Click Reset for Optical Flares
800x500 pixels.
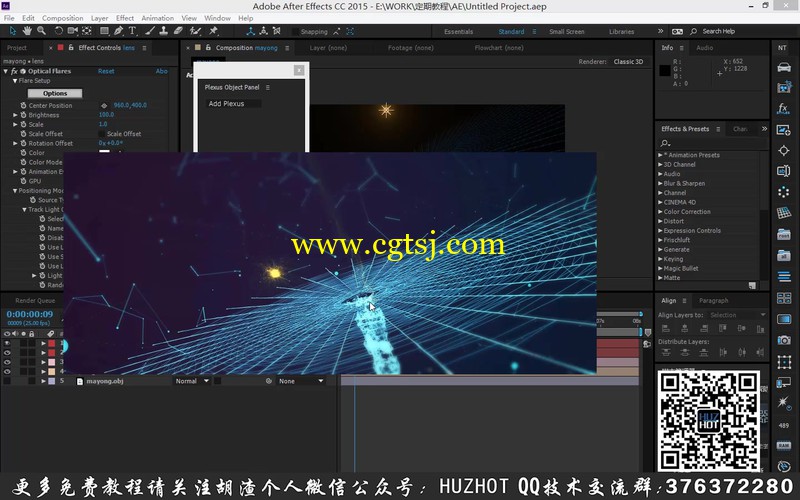click(x=106, y=71)
